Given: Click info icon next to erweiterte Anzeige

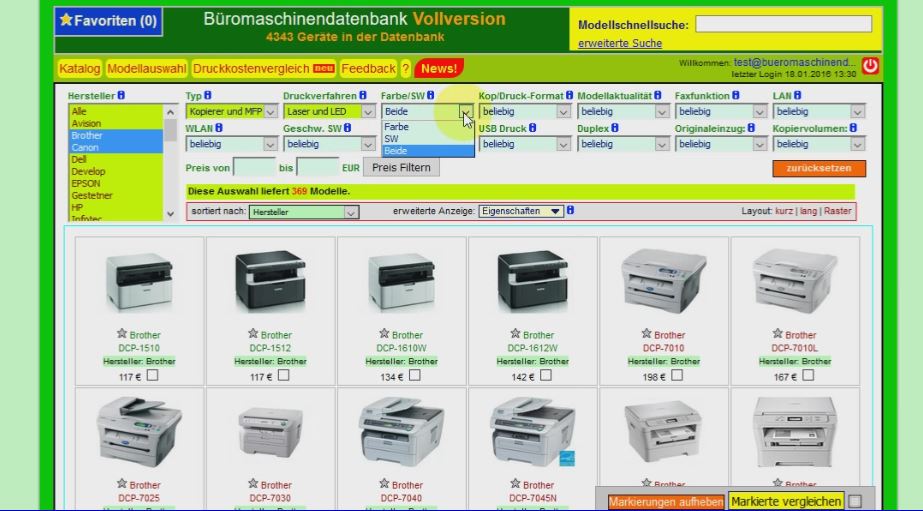Looking at the screenshot, I should click(x=570, y=210).
